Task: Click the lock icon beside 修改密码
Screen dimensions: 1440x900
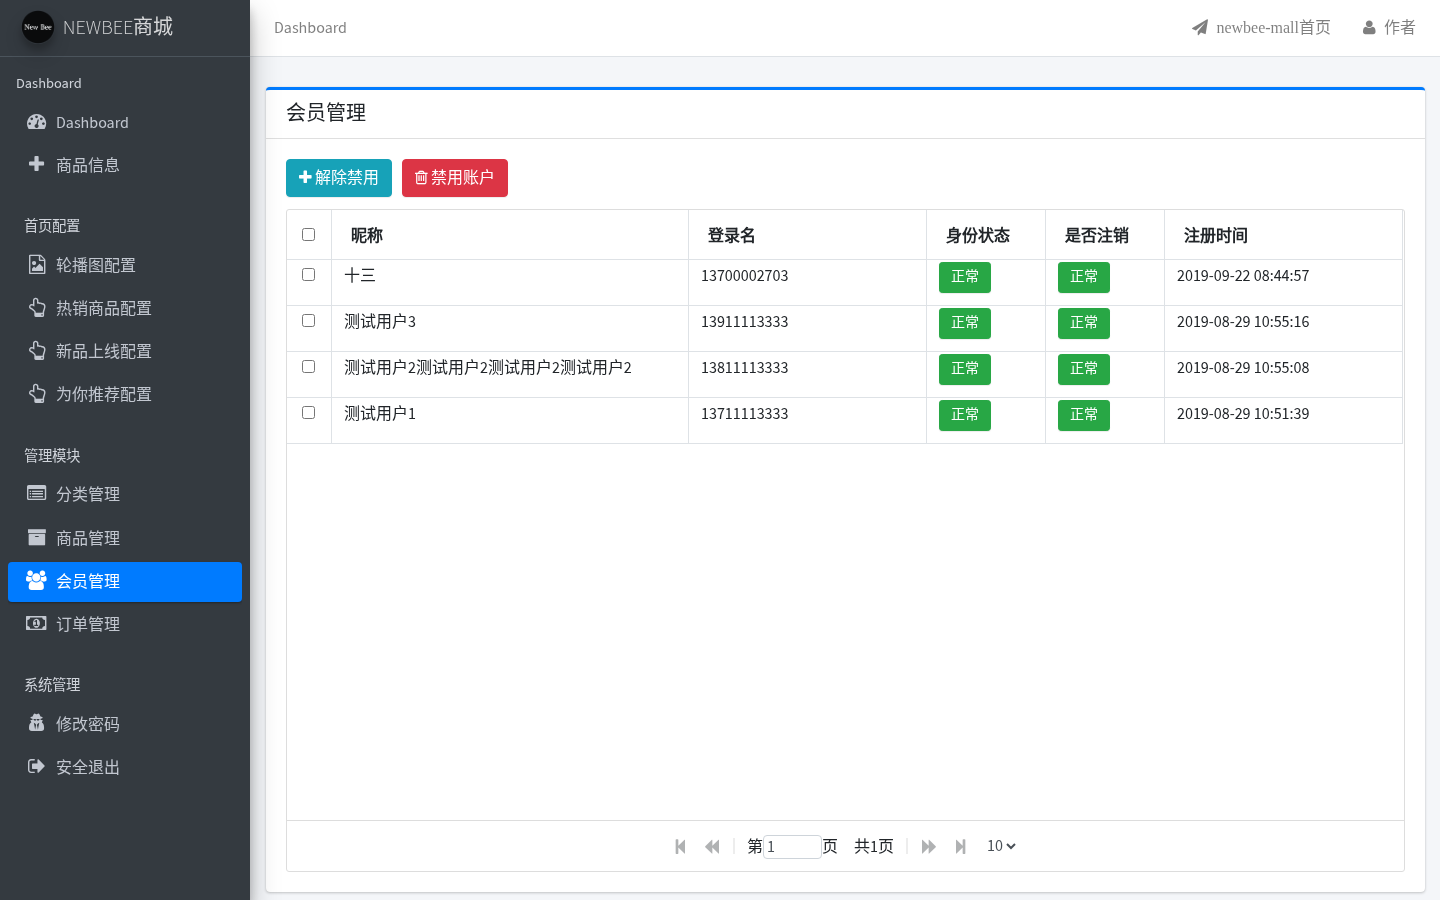Action: click(x=37, y=723)
